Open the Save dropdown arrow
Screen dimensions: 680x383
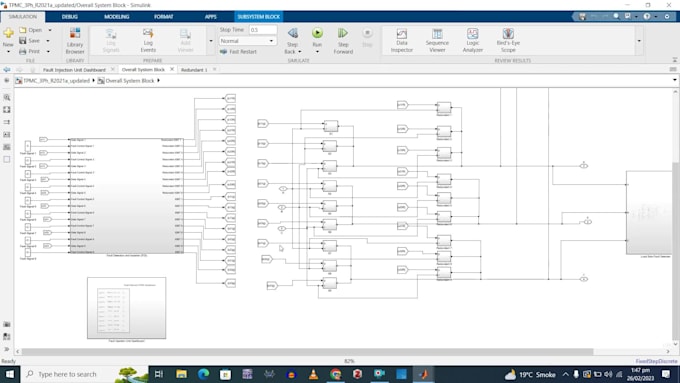click(48, 41)
